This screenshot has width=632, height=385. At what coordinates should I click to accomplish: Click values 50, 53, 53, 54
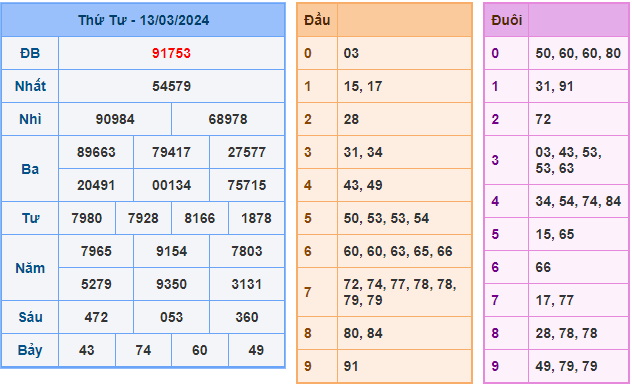click(x=386, y=219)
